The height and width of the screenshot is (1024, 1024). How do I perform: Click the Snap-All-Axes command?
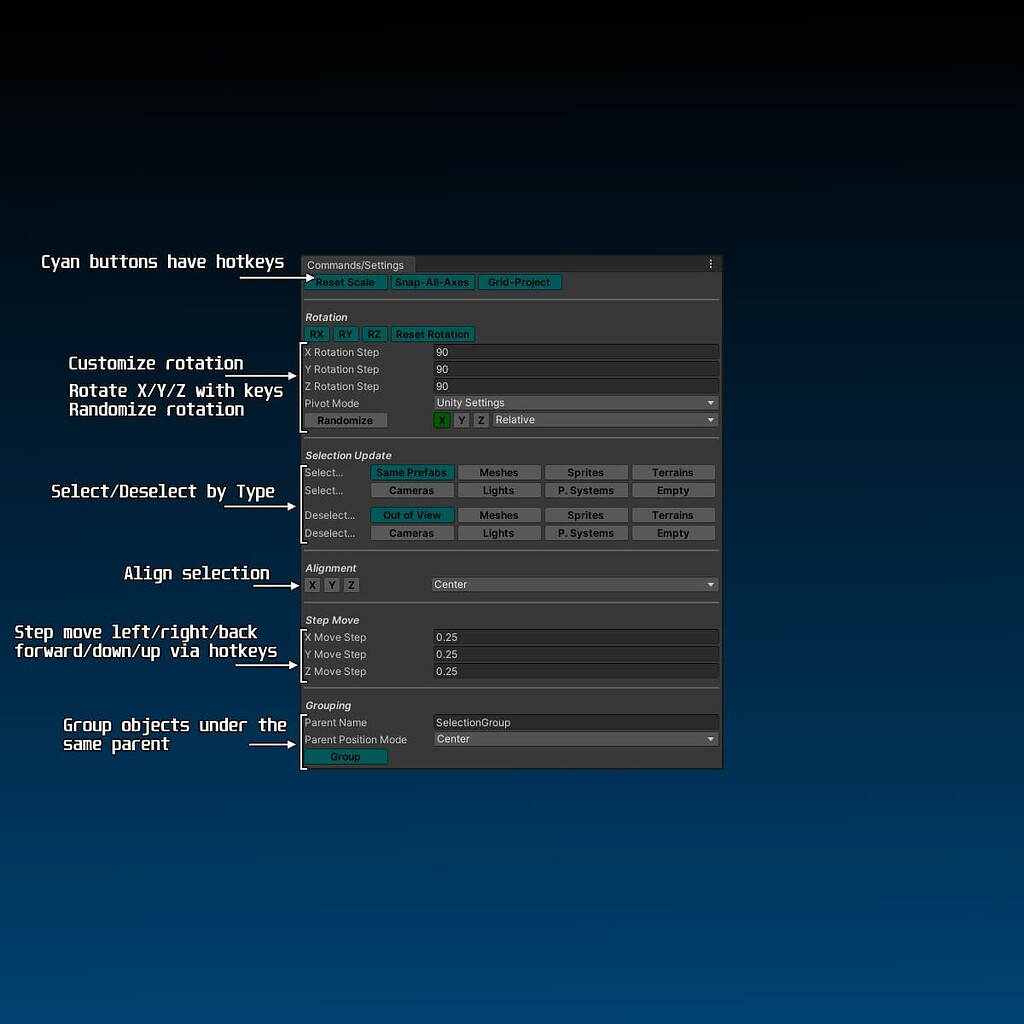[432, 282]
